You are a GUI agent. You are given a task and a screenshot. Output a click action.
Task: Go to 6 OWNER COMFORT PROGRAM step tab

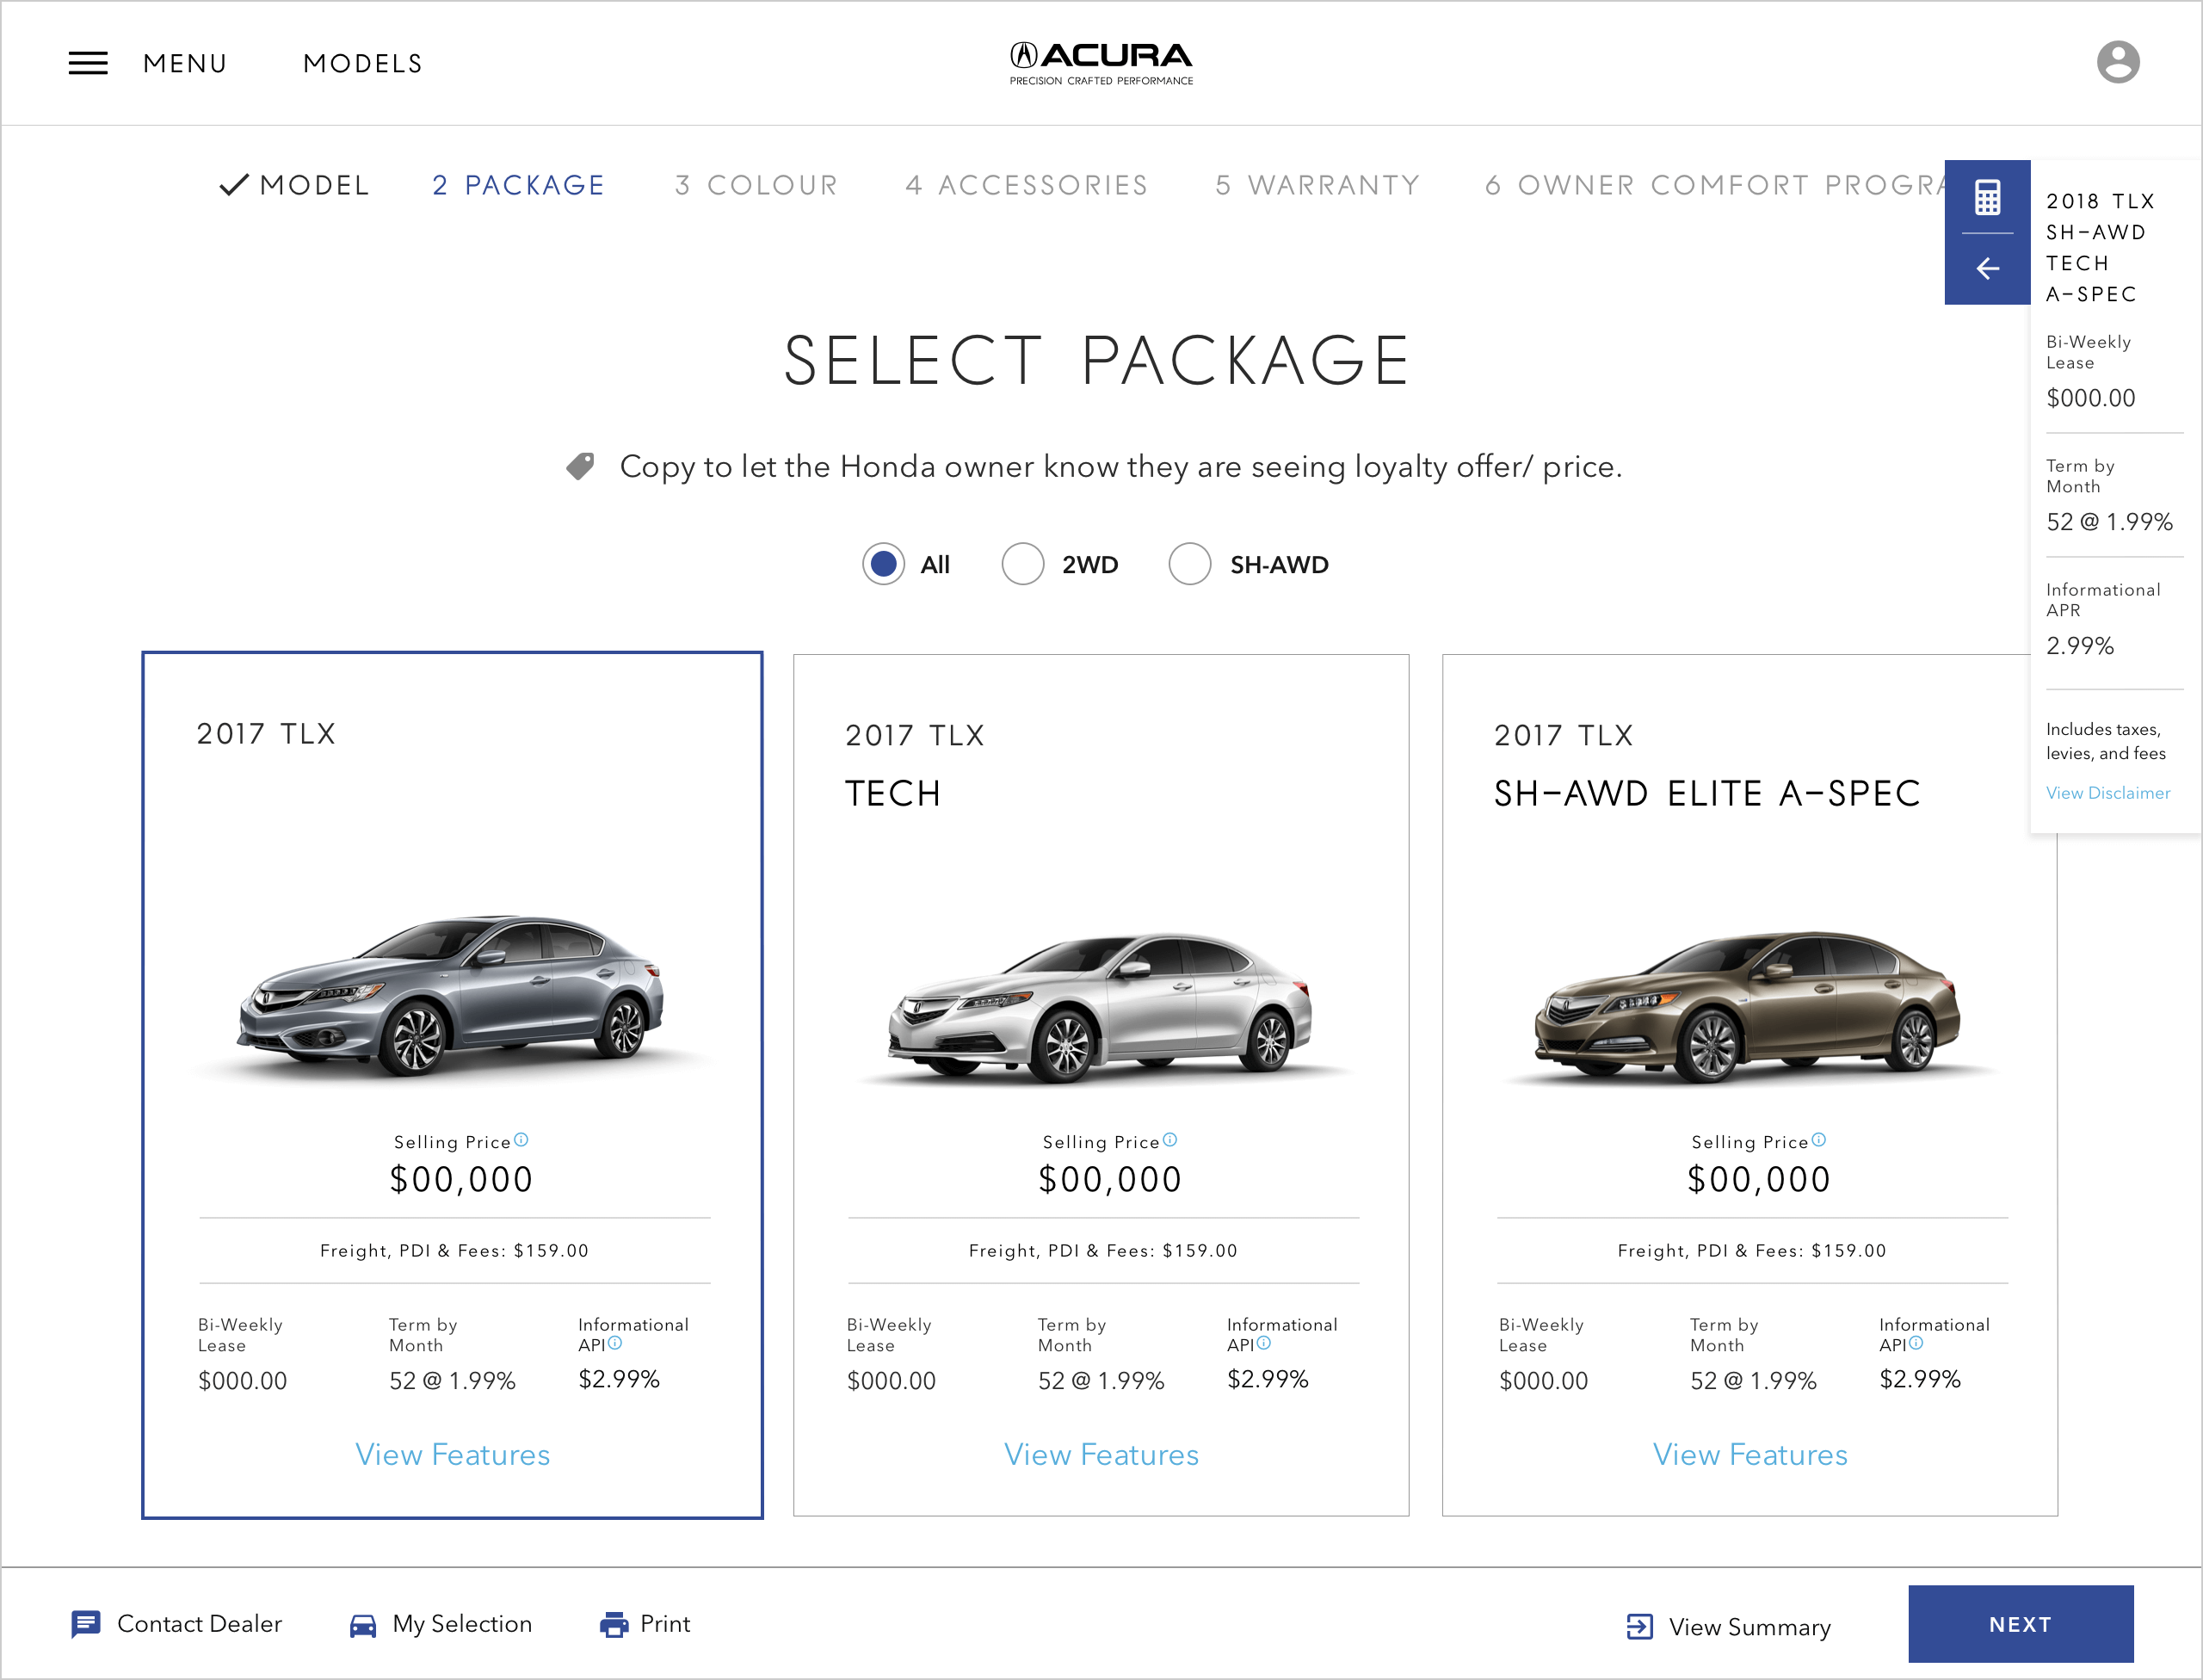1714,185
